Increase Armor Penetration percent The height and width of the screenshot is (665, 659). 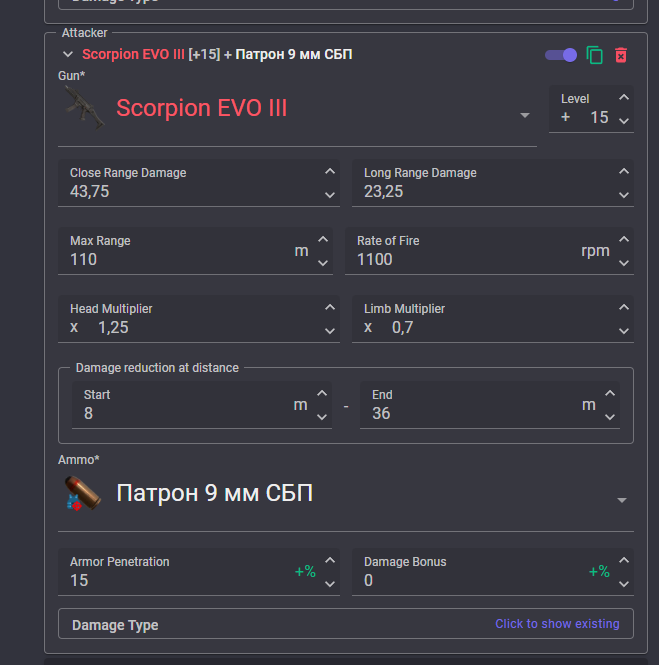point(330,560)
